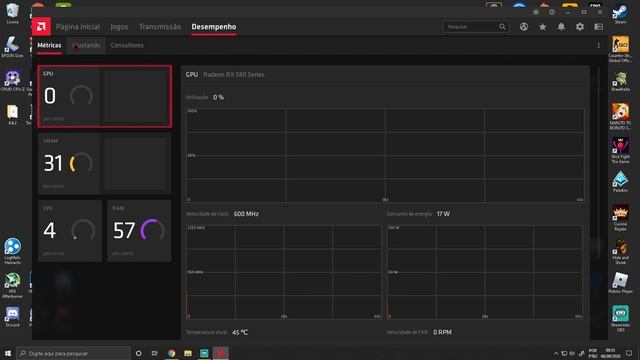Open the web browser globe icon

pyautogui.click(x=524, y=27)
